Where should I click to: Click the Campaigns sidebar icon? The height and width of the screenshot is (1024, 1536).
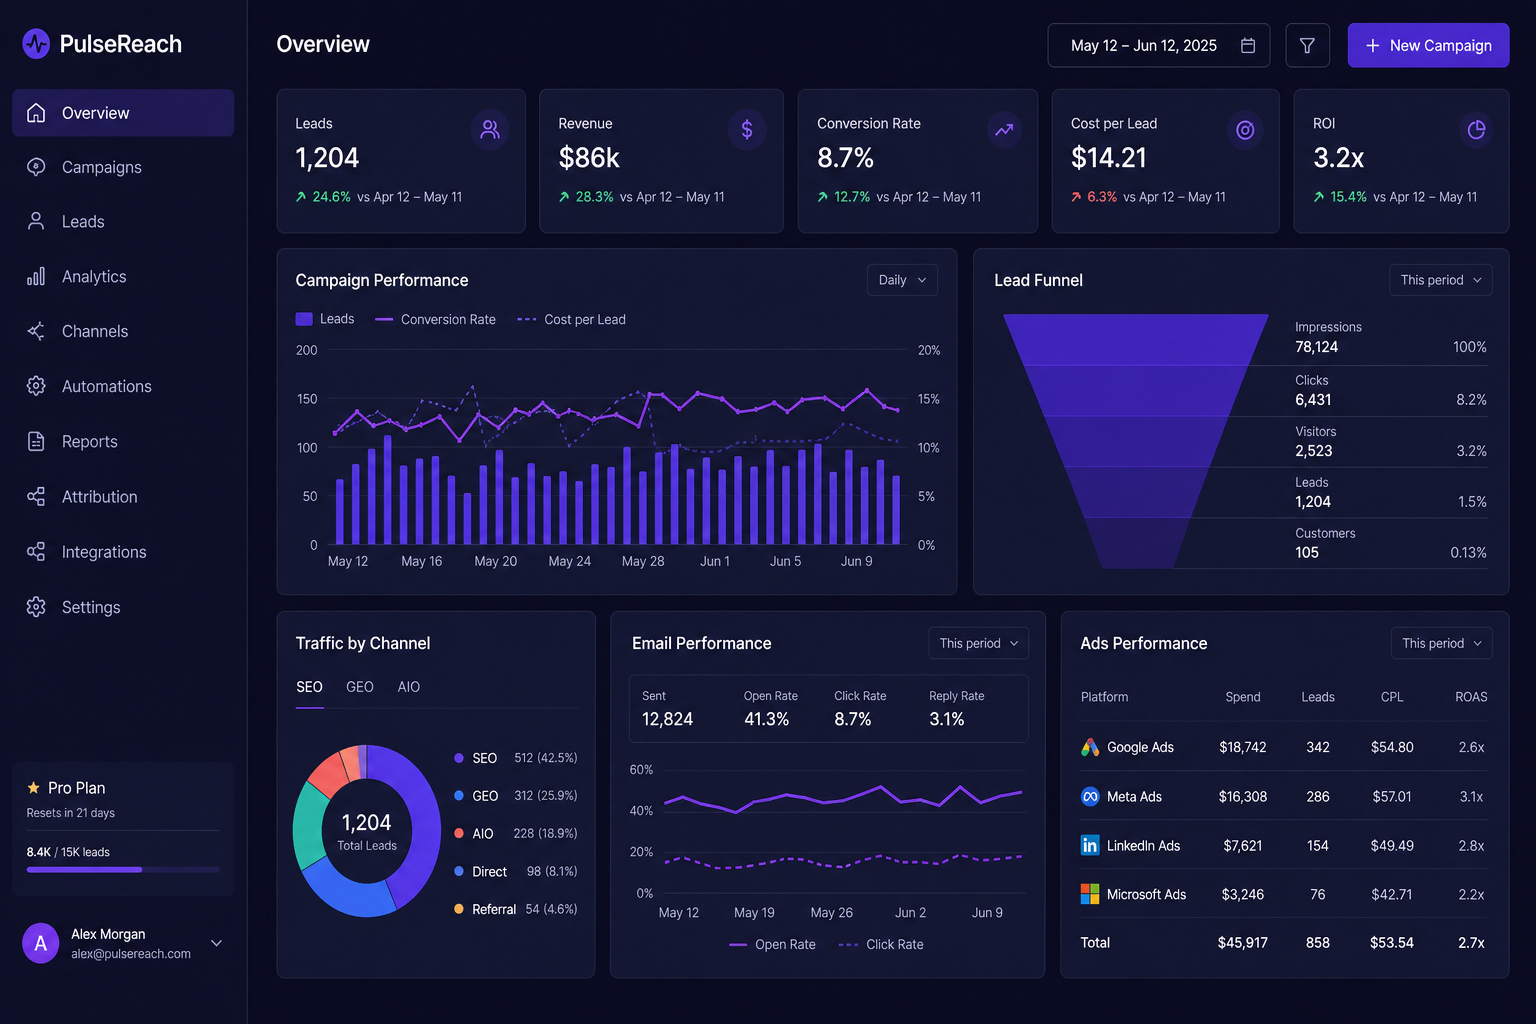36,167
